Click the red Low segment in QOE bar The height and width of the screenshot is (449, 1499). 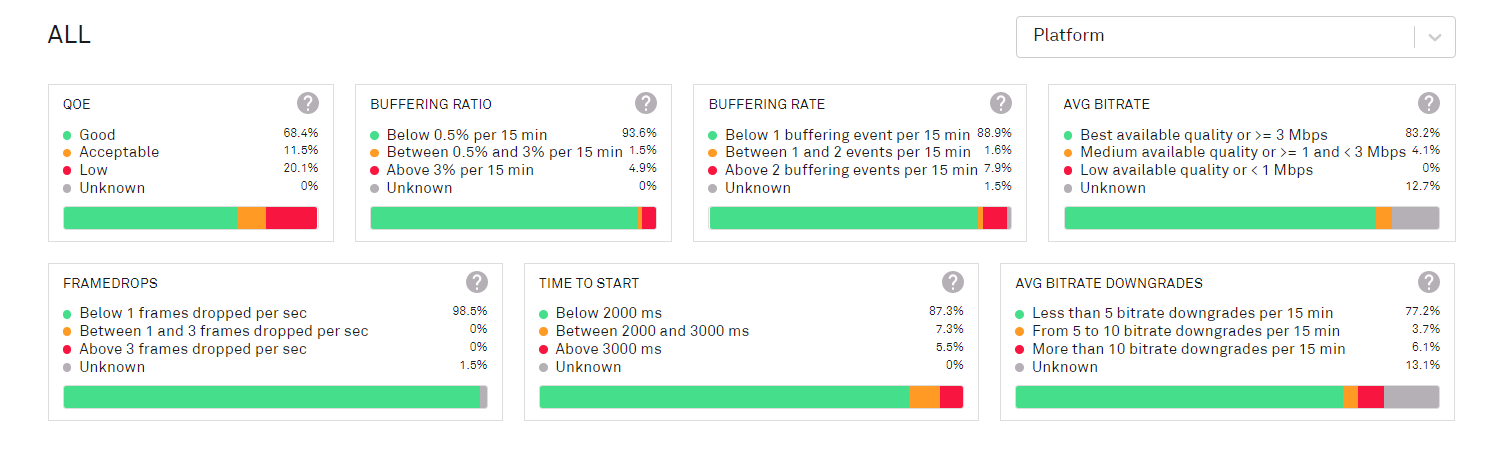[291, 218]
